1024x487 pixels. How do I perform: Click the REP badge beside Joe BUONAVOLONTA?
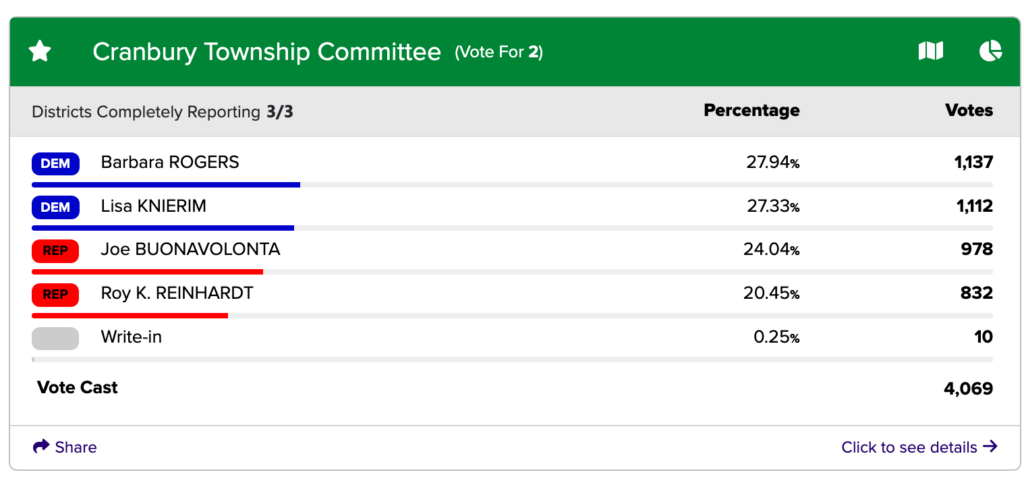click(x=55, y=250)
